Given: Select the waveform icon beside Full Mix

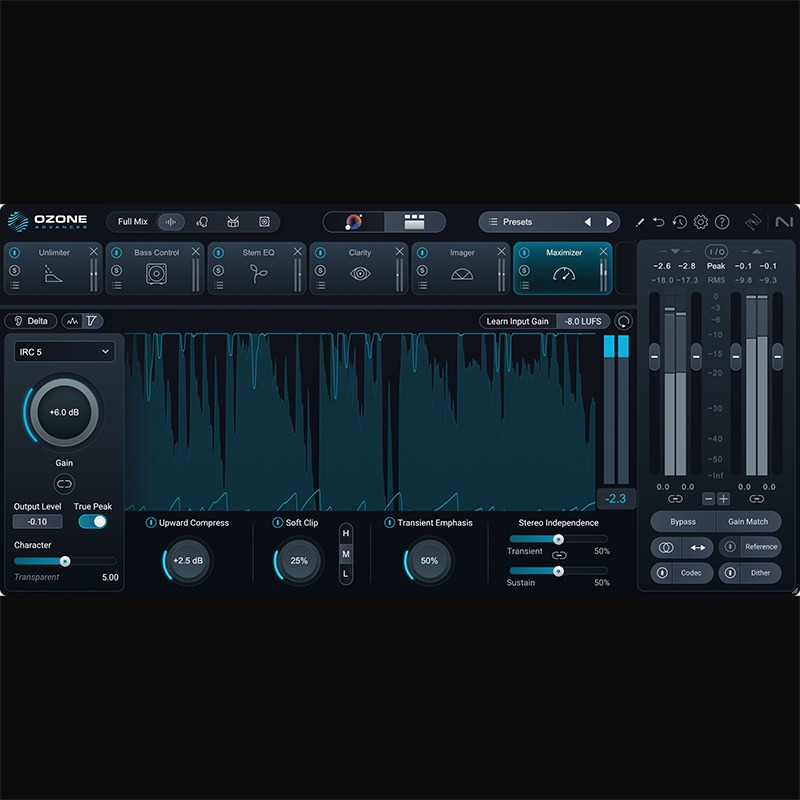Looking at the screenshot, I should (x=171, y=222).
